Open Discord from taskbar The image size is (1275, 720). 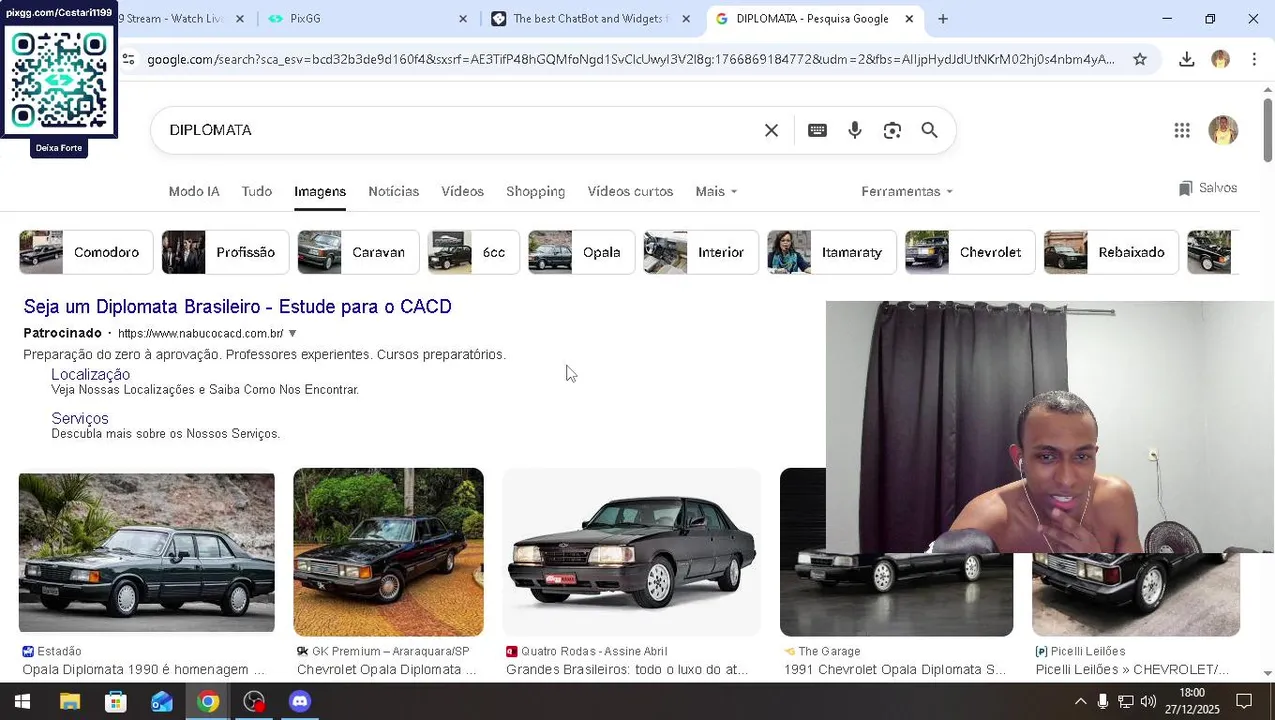300,702
